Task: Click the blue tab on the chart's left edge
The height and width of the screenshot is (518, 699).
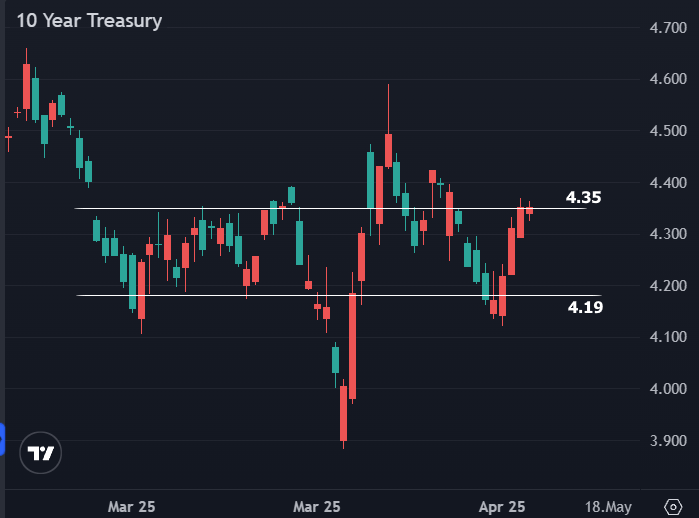Action: point(2,438)
